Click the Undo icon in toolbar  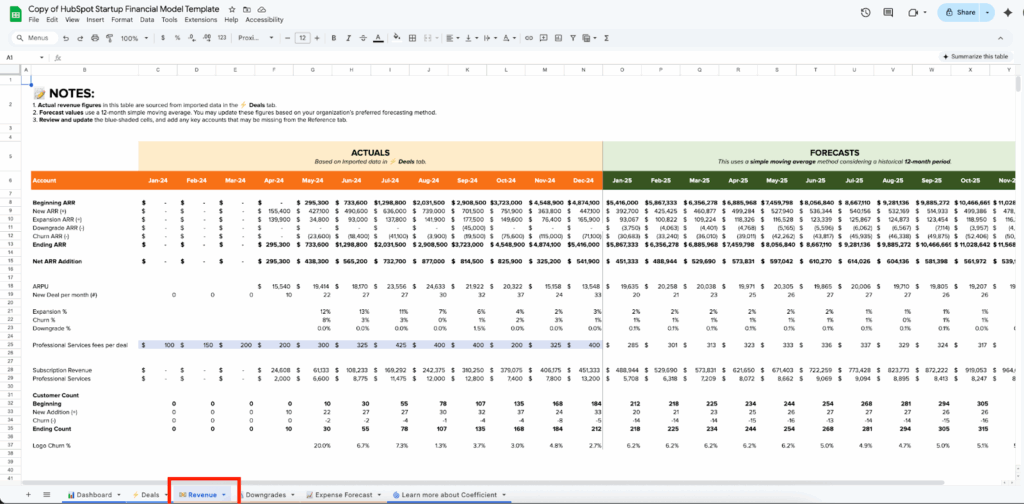(66, 38)
